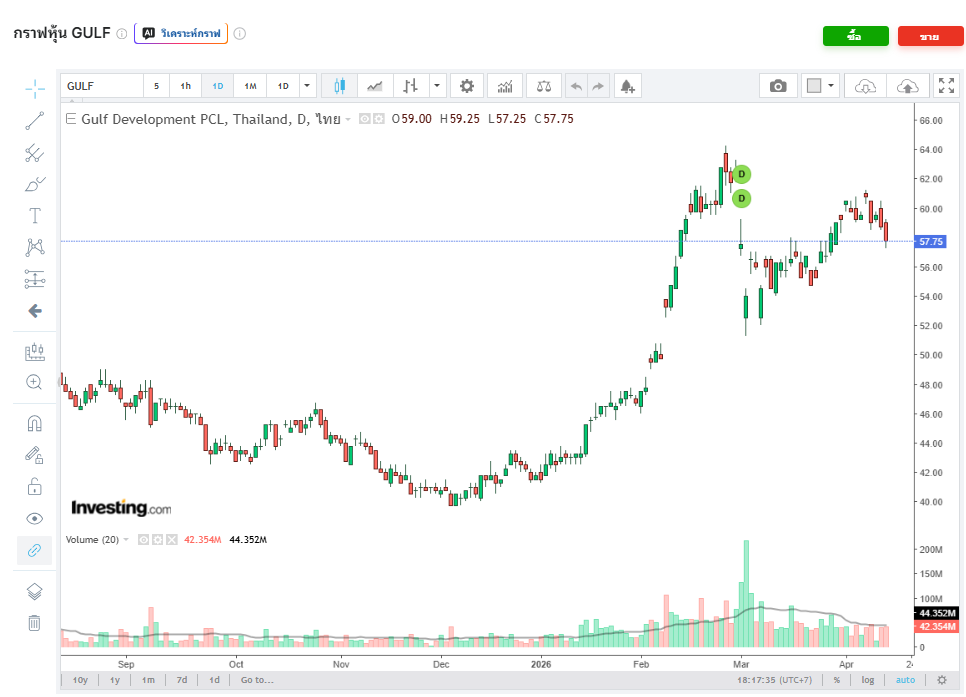This screenshot has width=966, height=697.
Task: Toggle logarithmic scale mode
Action: [x=867, y=680]
